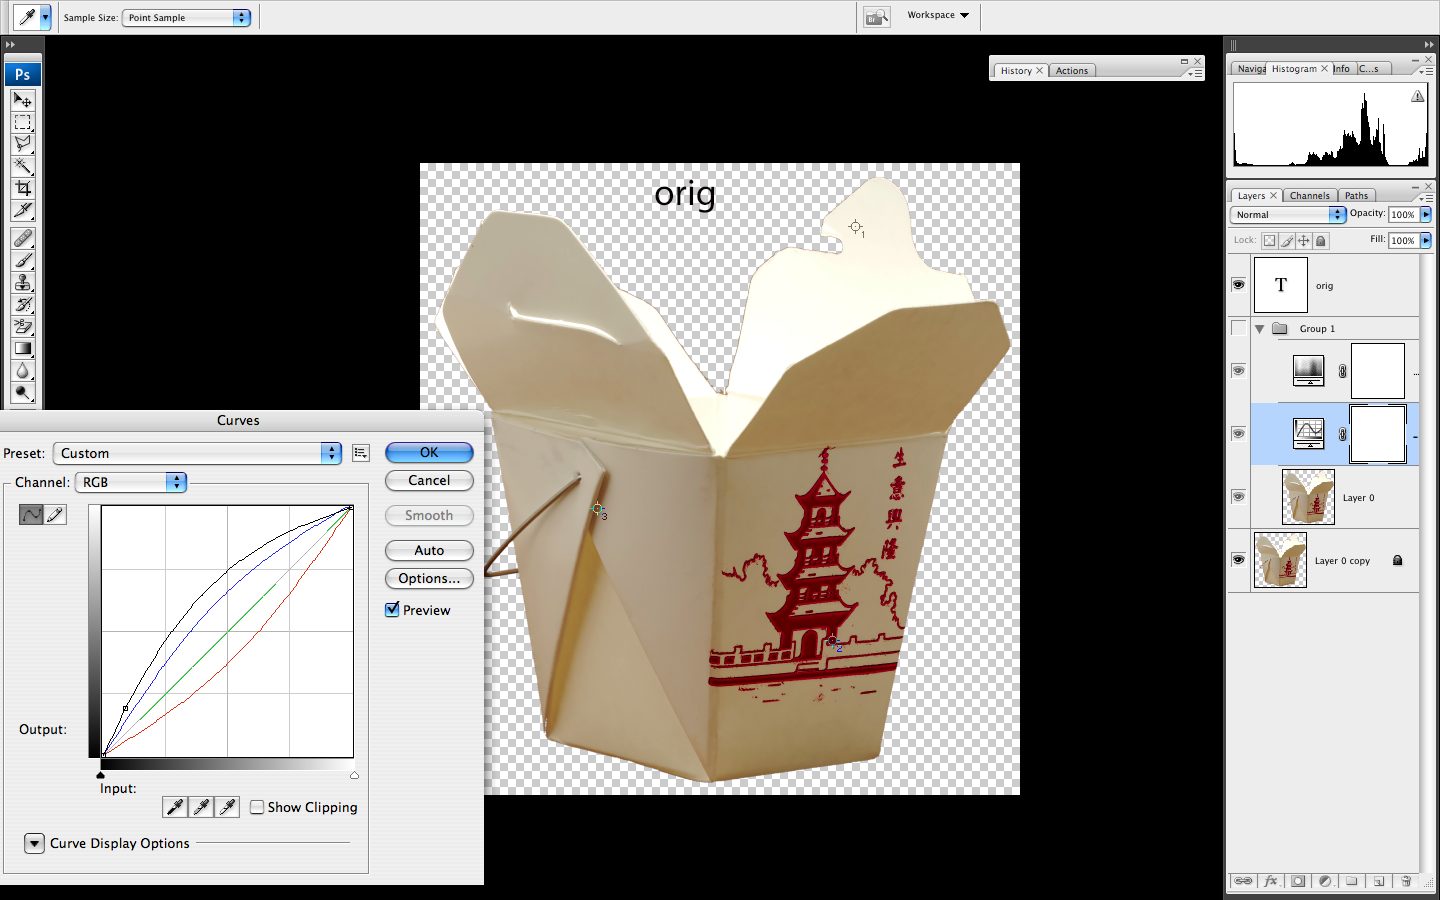The image size is (1440, 900).
Task: Click the Cancel button in Curves
Action: [429, 481]
